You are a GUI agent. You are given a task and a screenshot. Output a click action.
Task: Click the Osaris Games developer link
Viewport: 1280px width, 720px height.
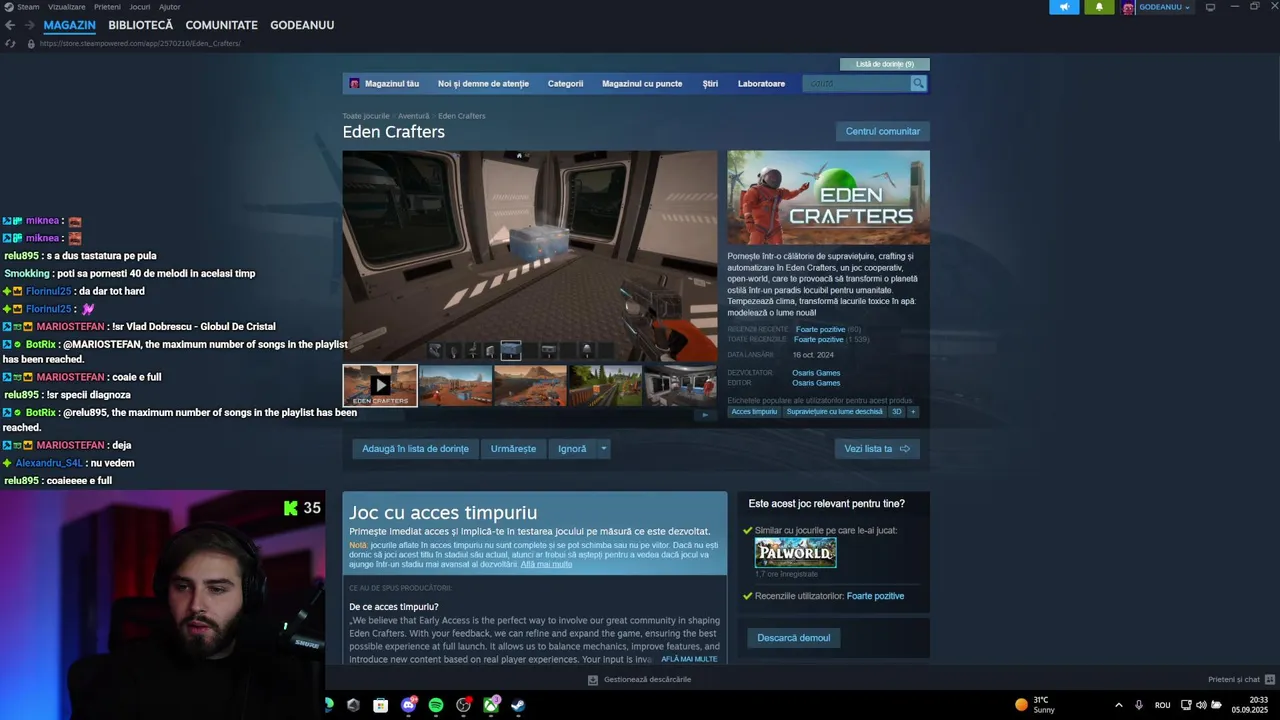816,373
